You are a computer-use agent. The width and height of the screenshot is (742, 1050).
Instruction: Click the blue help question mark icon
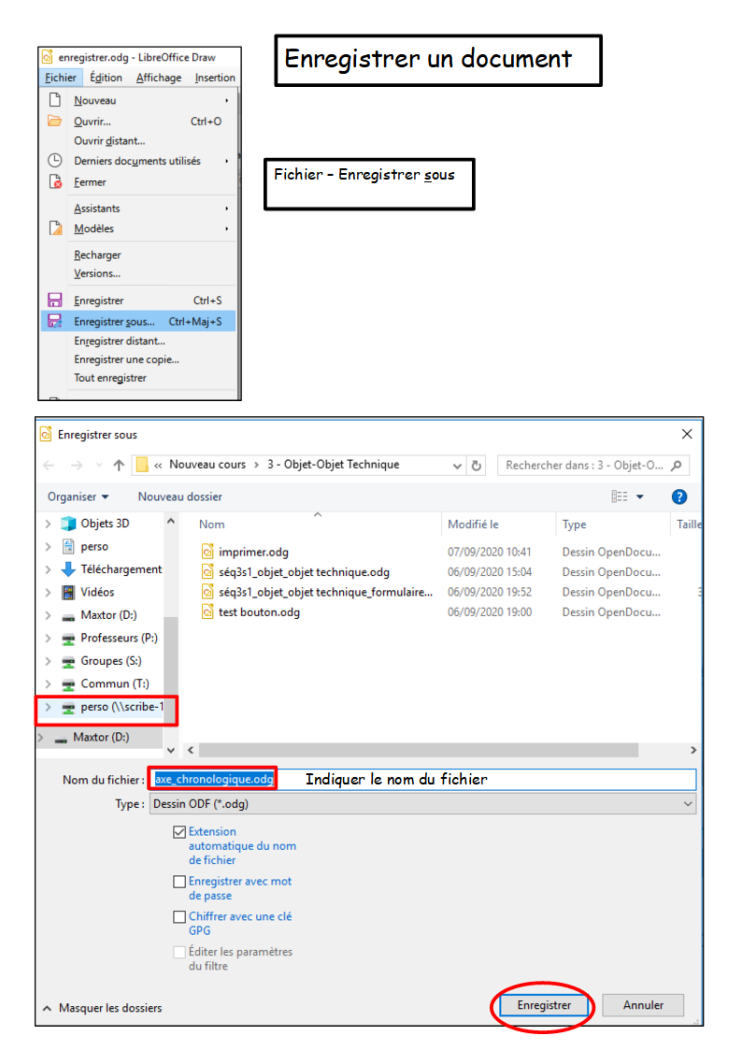tap(679, 497)
